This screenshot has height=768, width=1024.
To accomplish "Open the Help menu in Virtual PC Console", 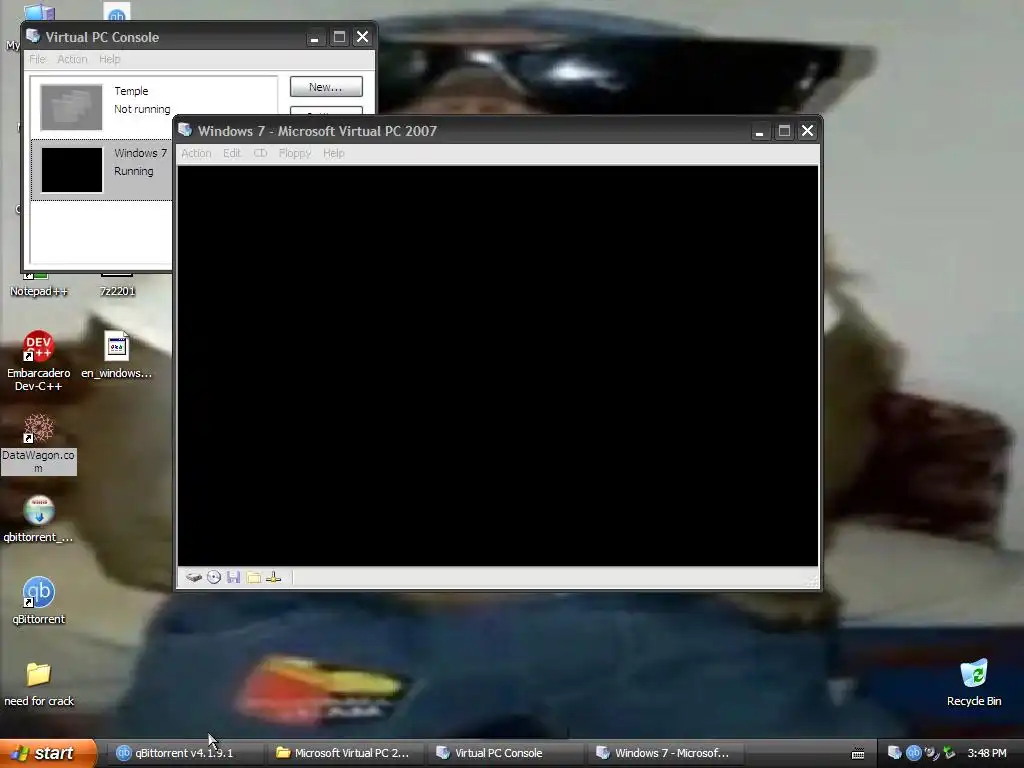I will point(110,59).
